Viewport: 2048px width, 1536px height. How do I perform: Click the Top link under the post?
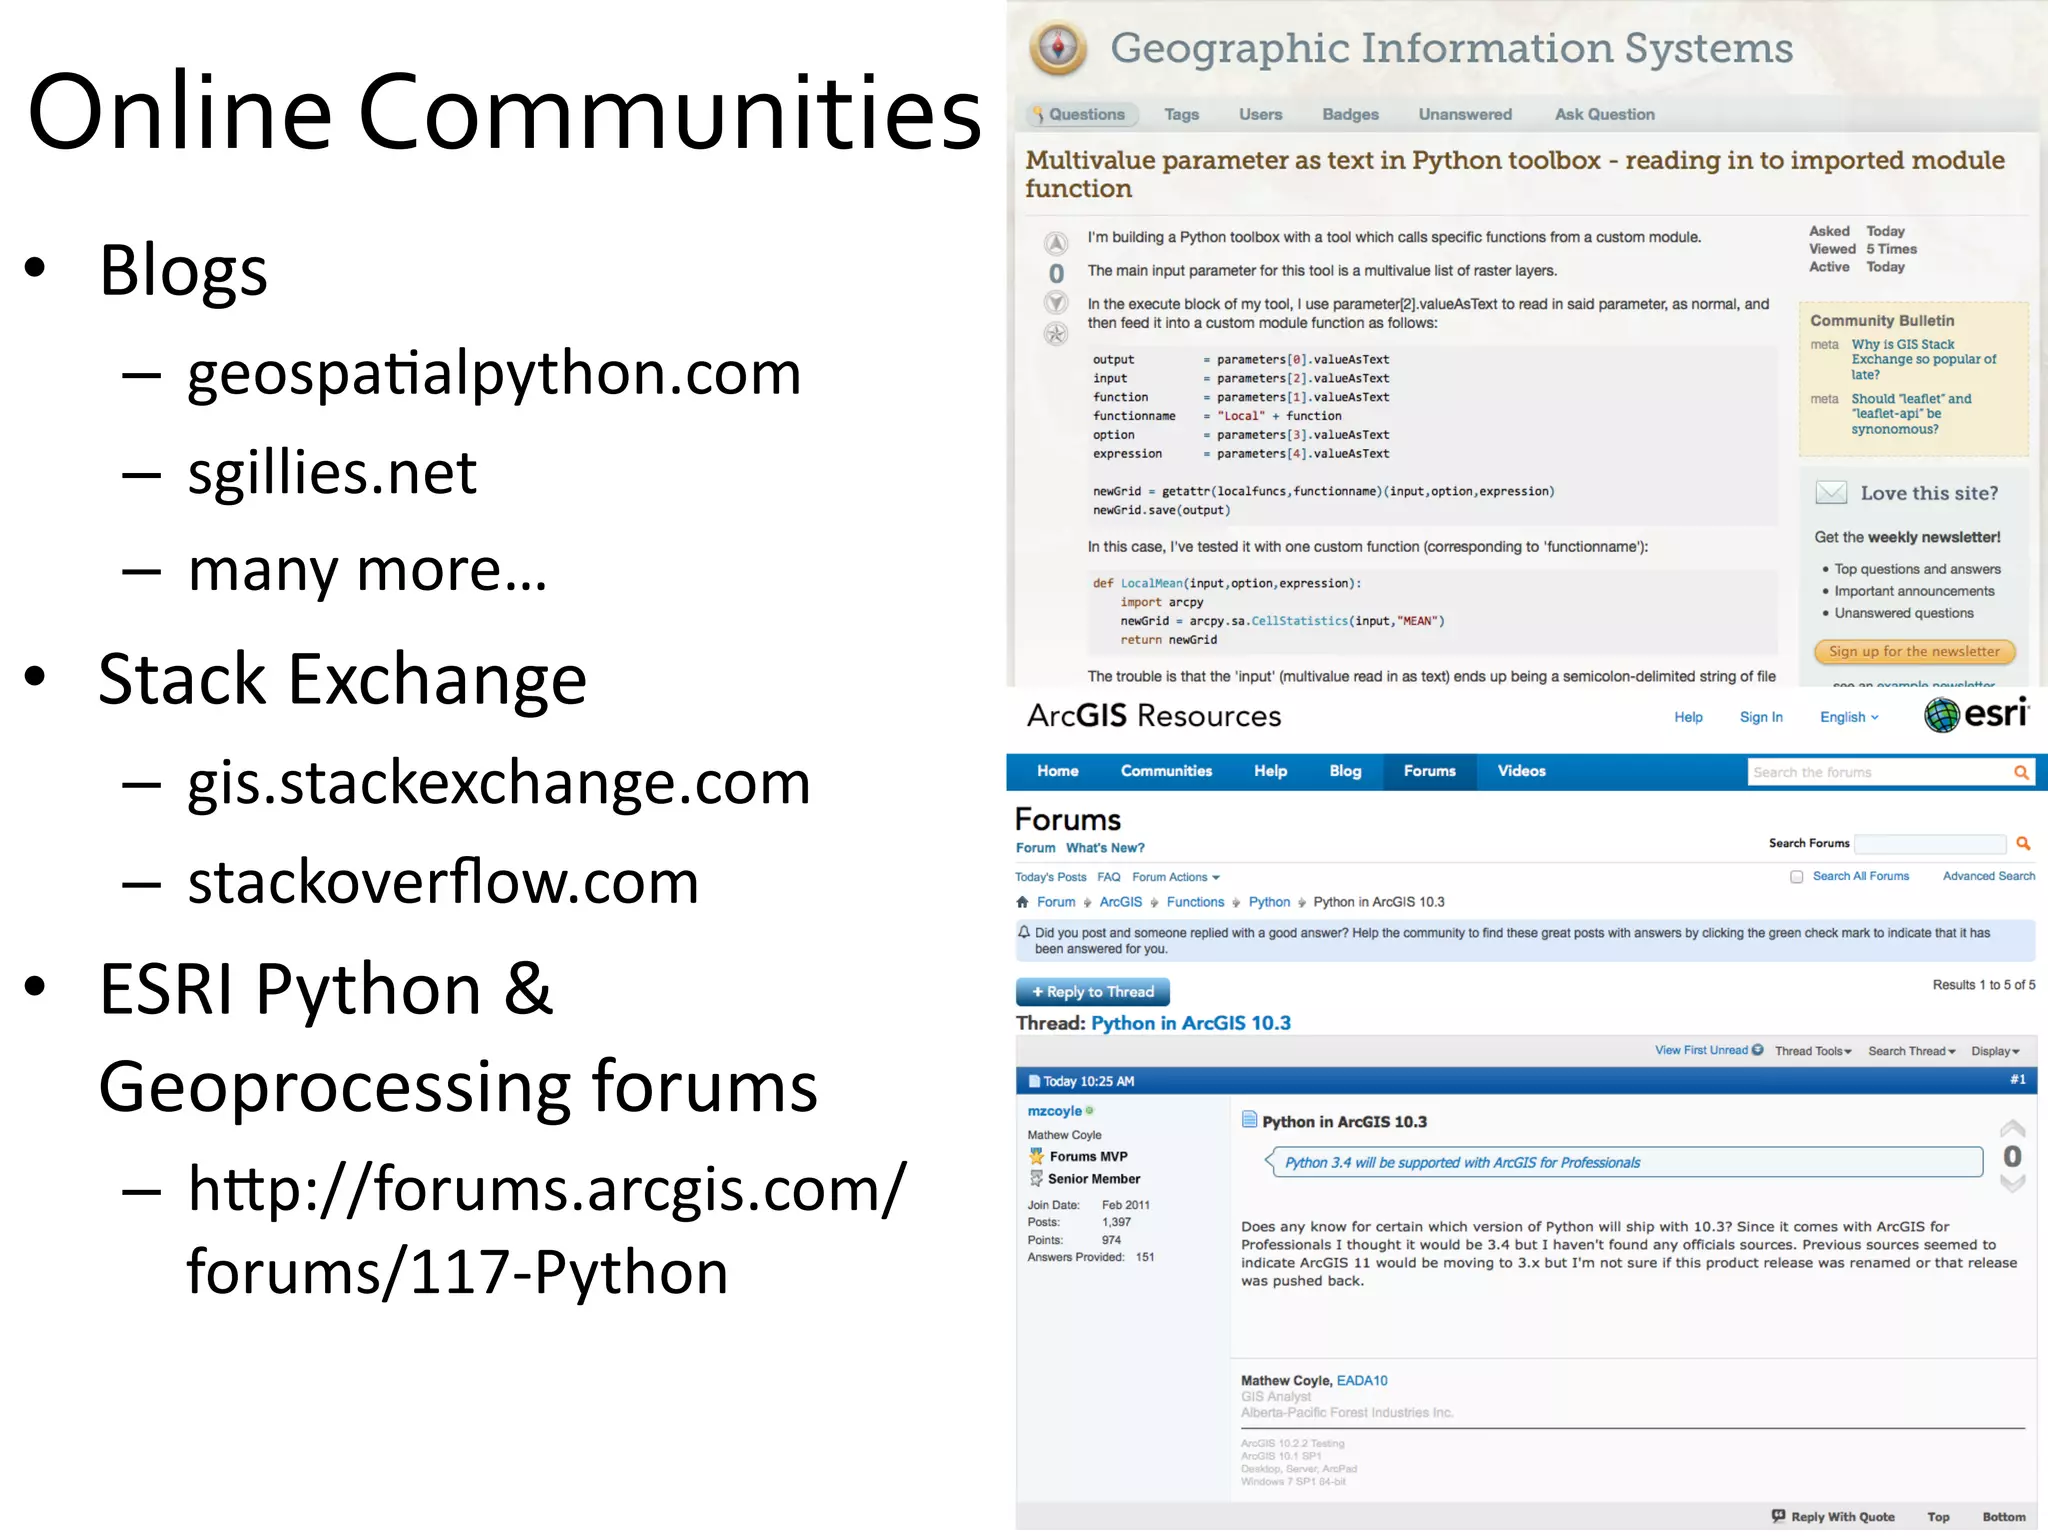tap(1938, 1517)
